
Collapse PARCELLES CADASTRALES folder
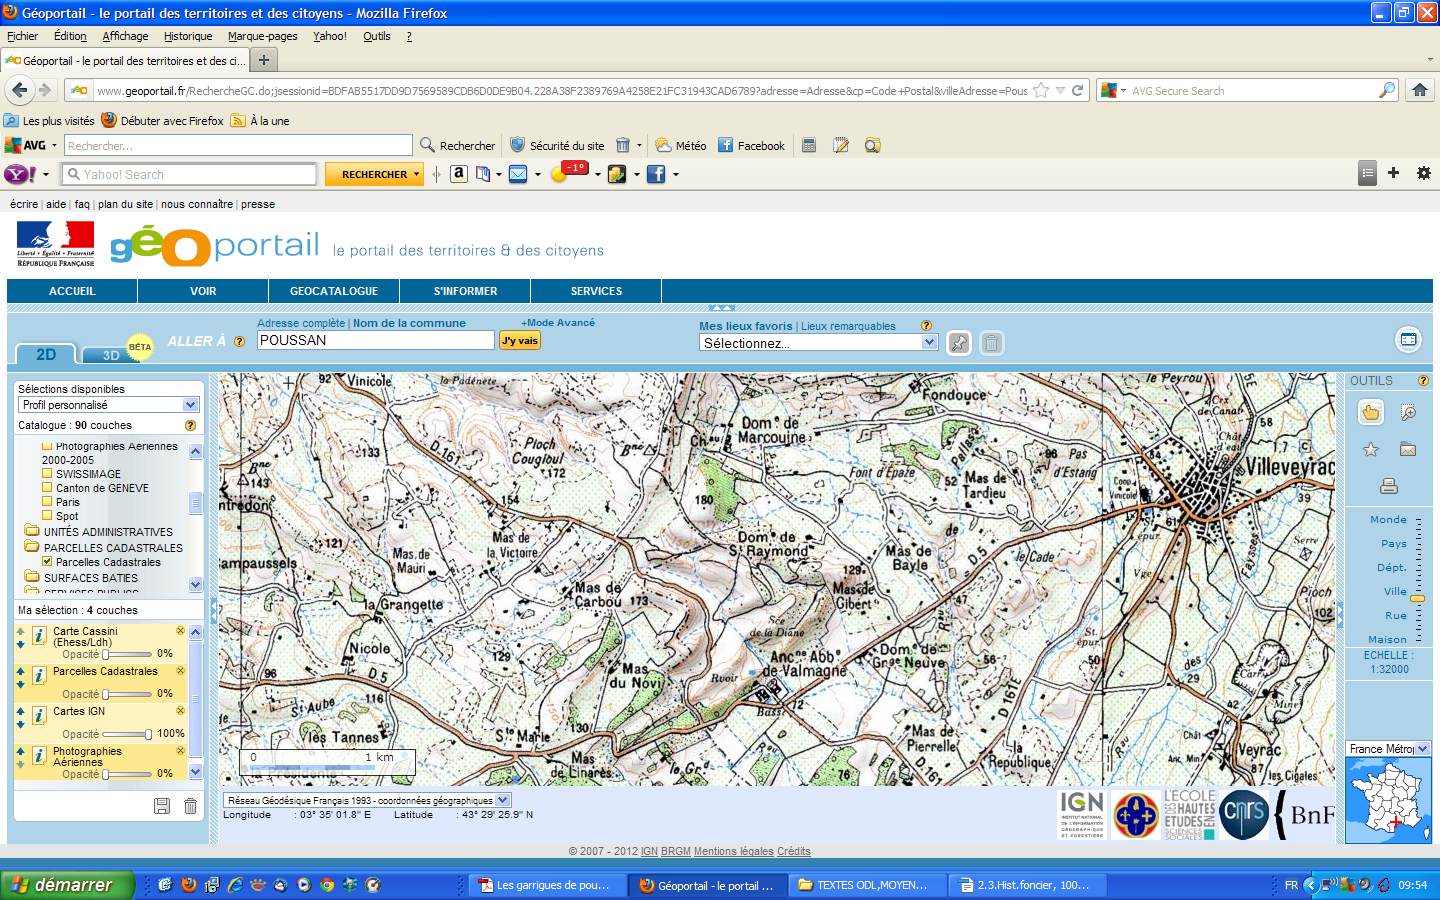pyautogui.click(x=32, y=547)
